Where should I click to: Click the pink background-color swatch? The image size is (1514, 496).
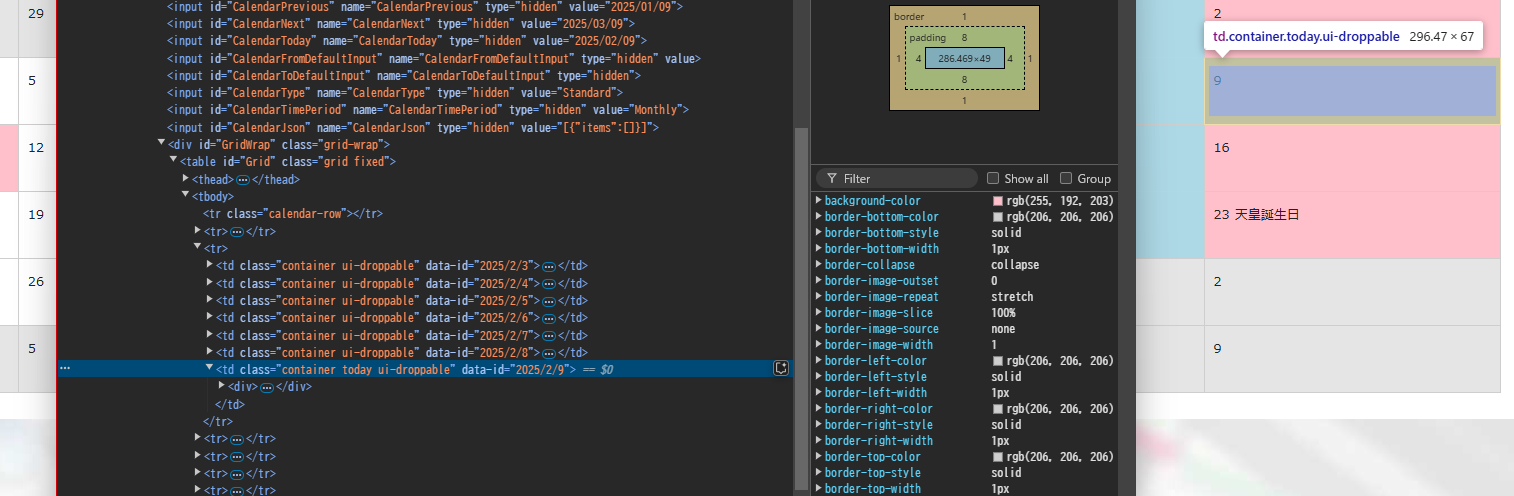997,201
